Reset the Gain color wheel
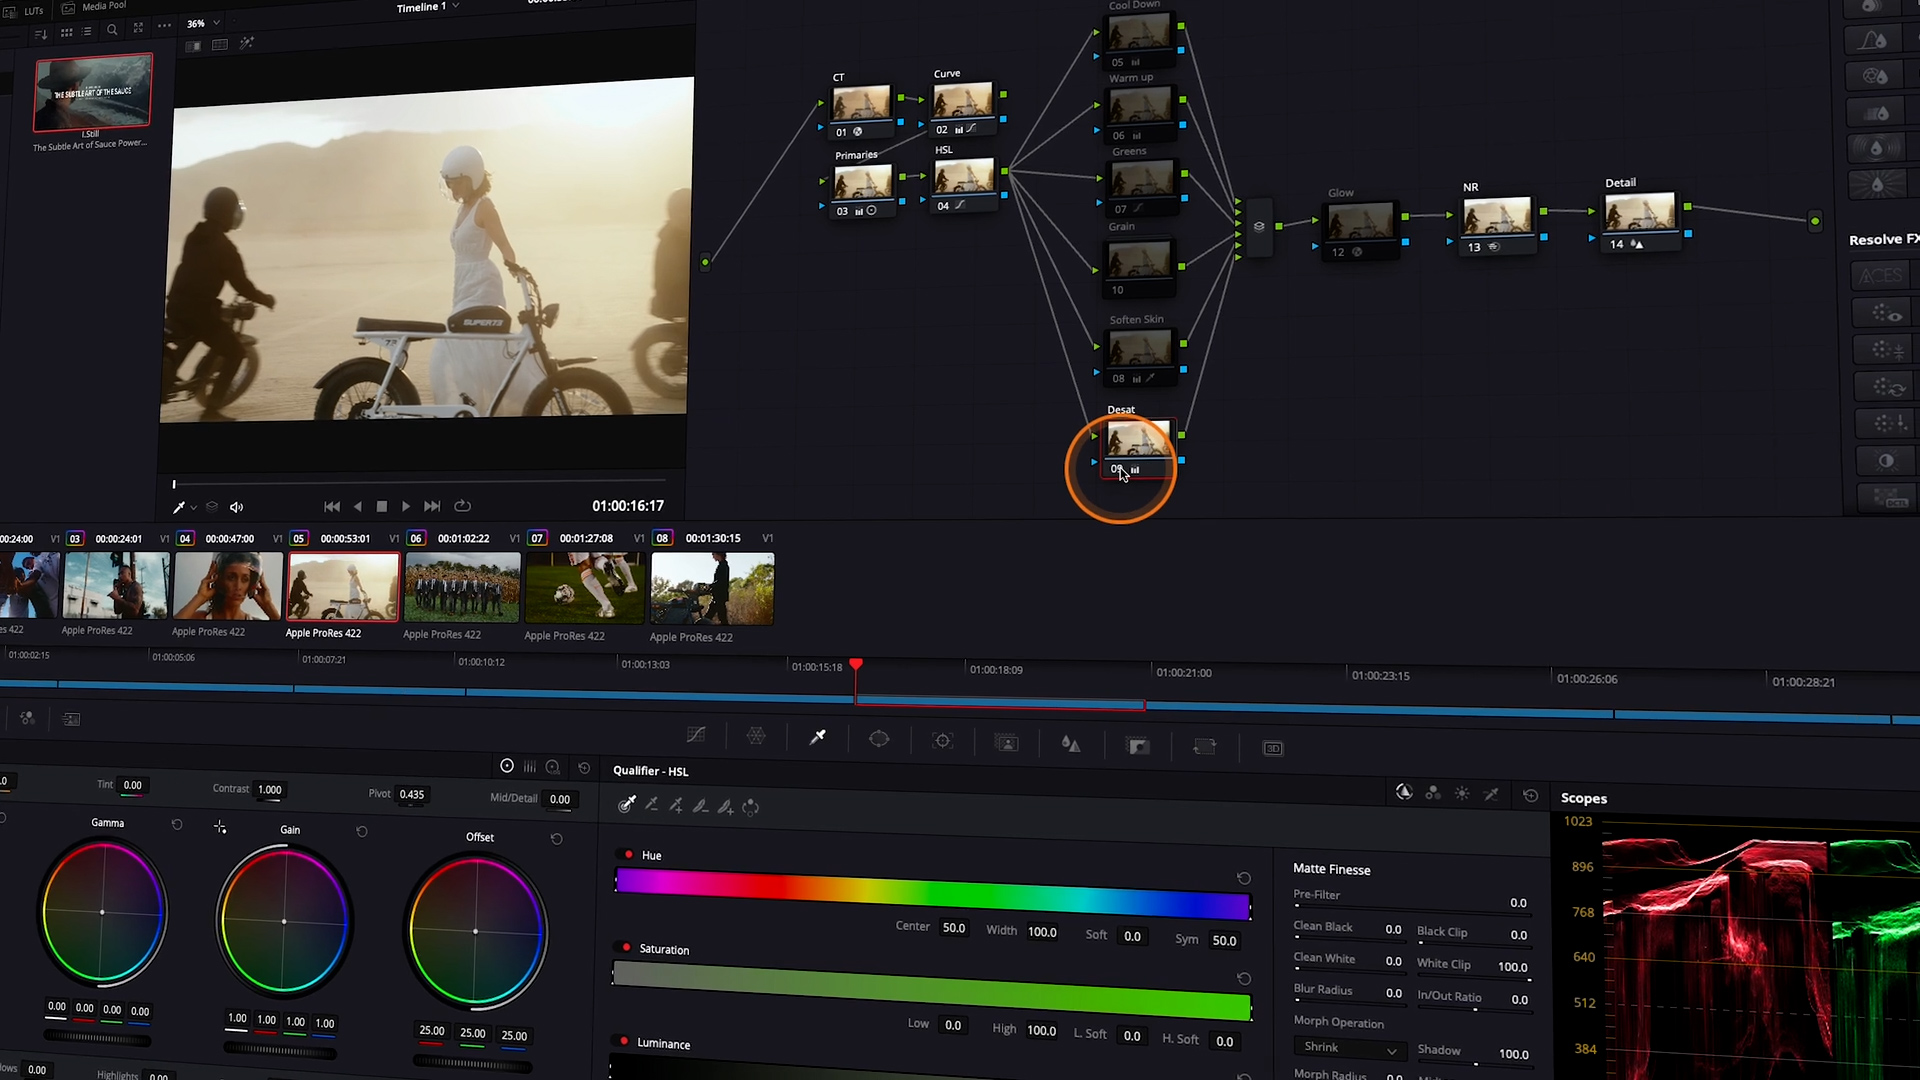 362,831
